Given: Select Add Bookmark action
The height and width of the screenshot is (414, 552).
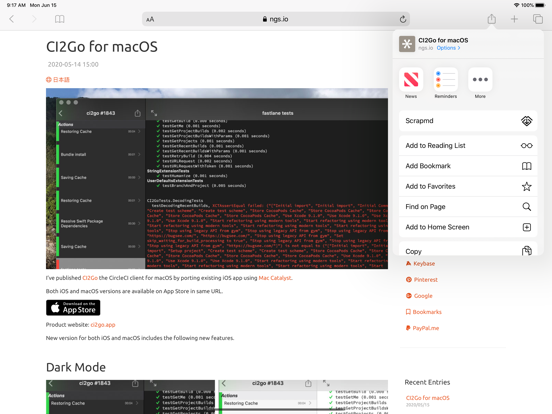Looking at the screenshot, I should coord(468,166).
